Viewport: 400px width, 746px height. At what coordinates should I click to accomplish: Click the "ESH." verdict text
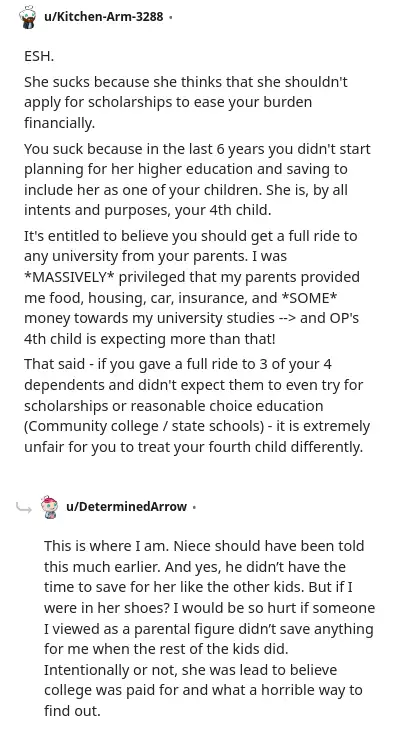(x=39, y=56)
